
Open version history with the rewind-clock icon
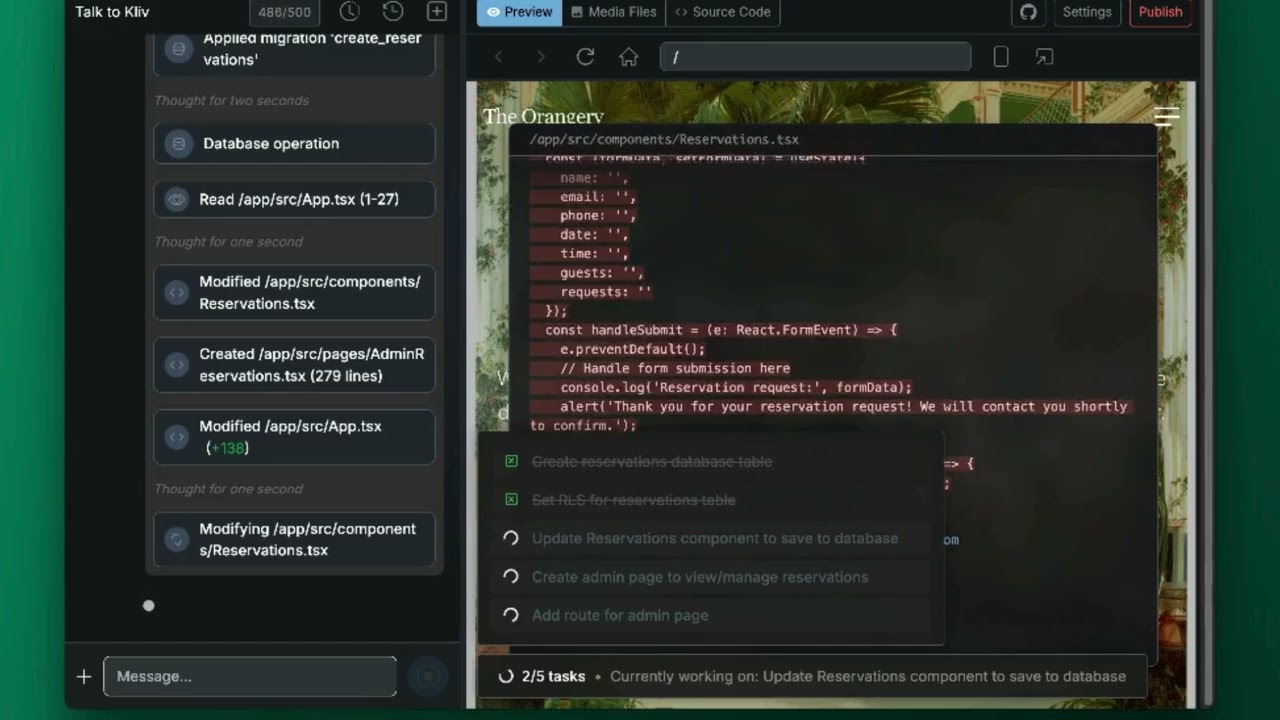pyautogui.click(x=393, y=12)
